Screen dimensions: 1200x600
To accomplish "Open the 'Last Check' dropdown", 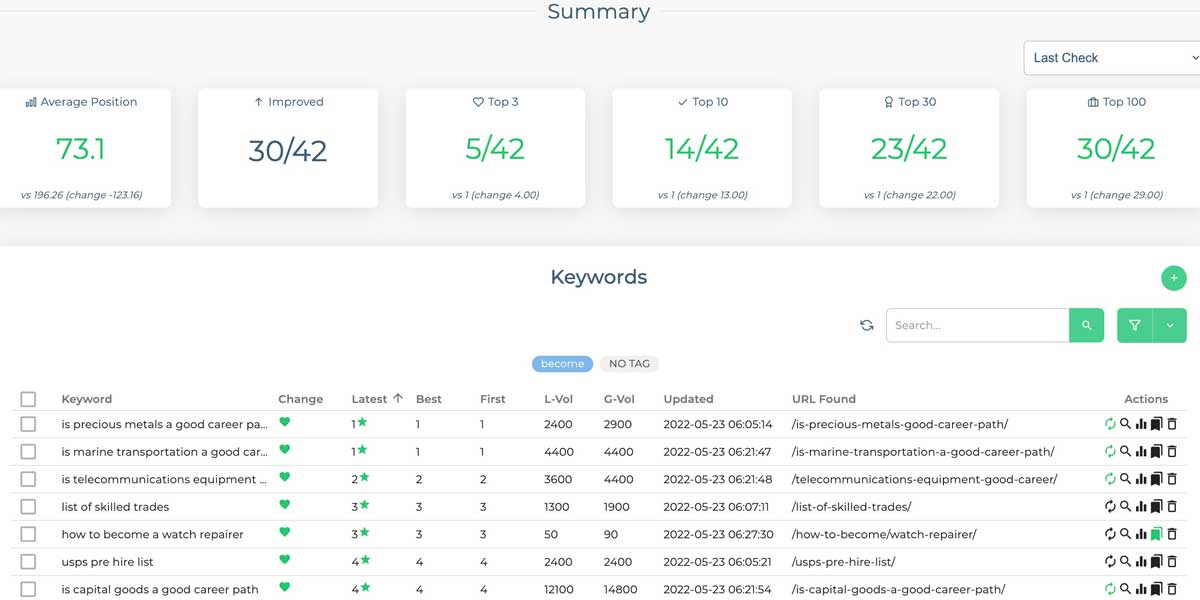I will tap(1112, 58).
